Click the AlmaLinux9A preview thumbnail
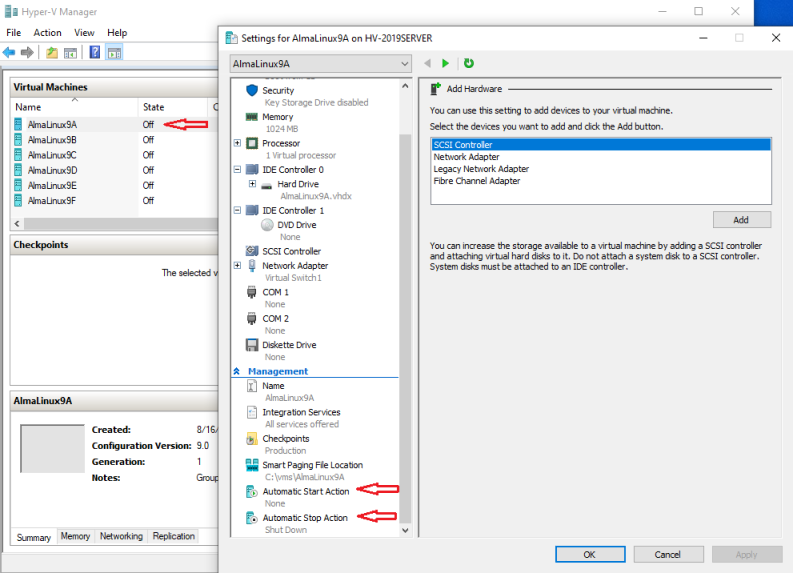The height and width of the screenshot is (573, 793). point(52,448)
